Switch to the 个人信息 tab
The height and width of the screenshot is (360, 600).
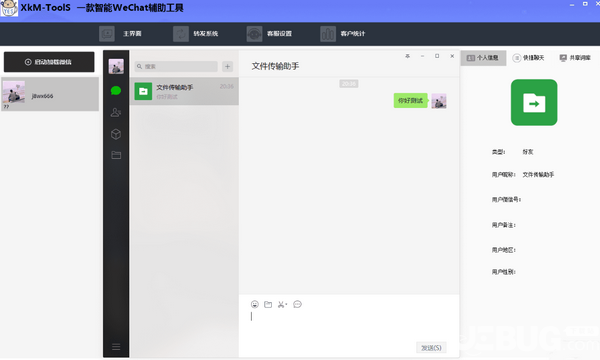pyautogui.click(x=483, y=58)
